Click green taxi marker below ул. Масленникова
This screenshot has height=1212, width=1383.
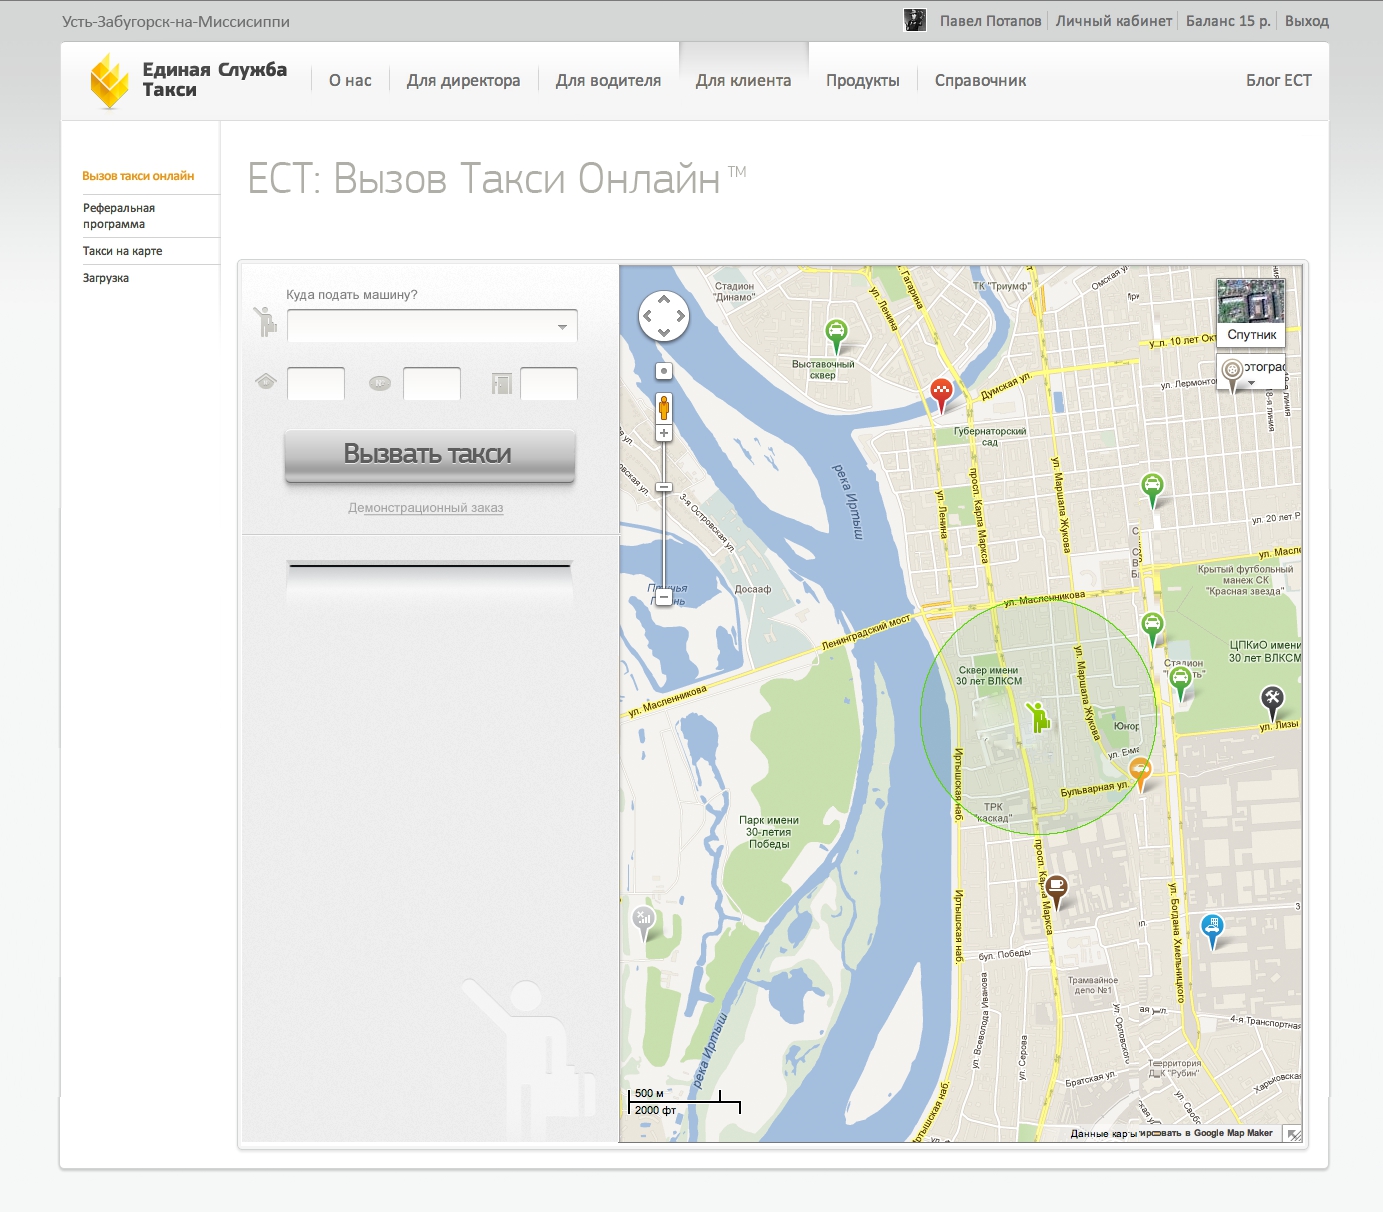click(x=1152, y=629)
